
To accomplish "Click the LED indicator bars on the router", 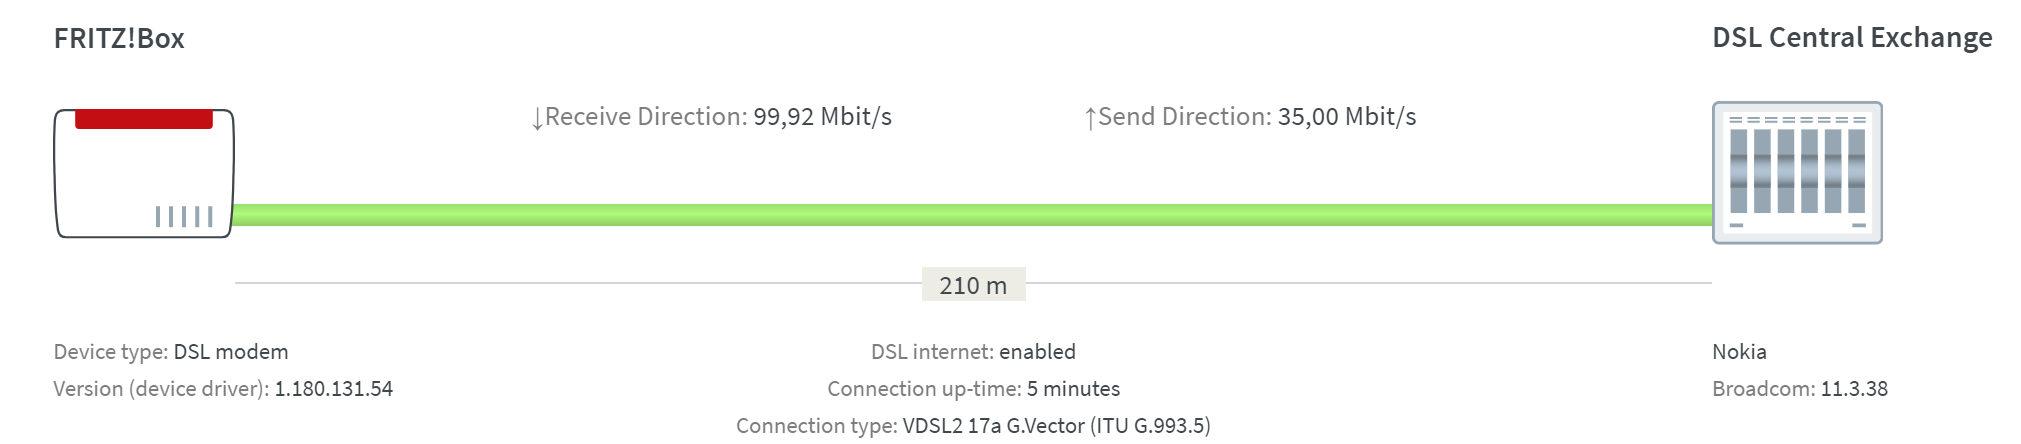I will tap(184, 216).
